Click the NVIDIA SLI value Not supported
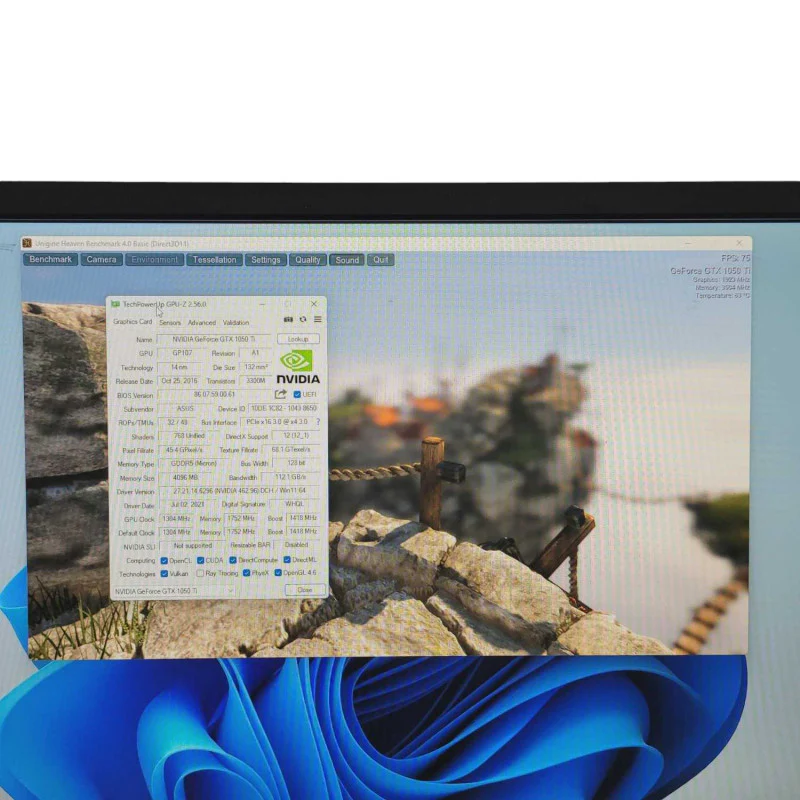Screen dimensions: 800x800 point(192,545)
